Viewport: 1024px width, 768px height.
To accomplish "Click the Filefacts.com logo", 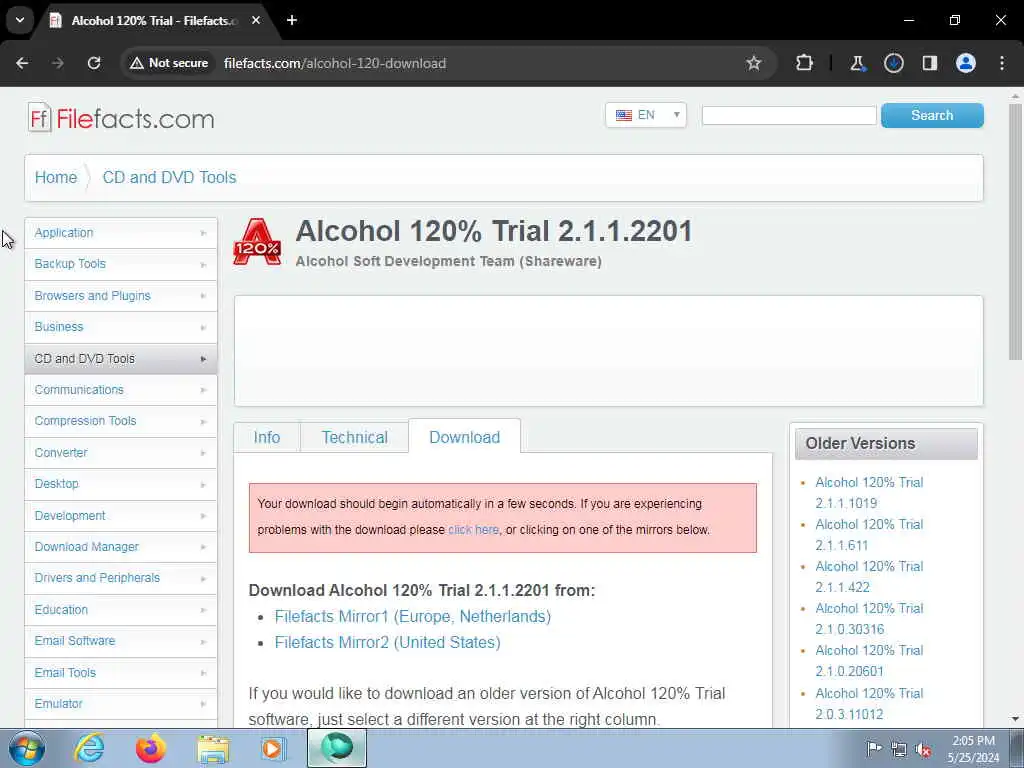I will (x=121, y=118).
